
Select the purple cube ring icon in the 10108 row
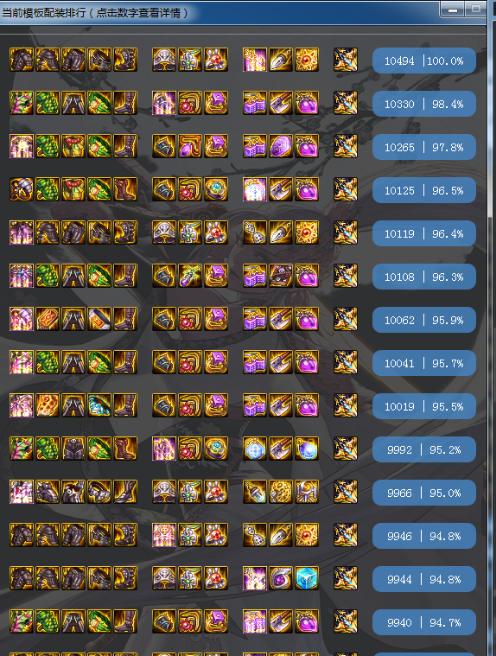[x=216, y=276]
